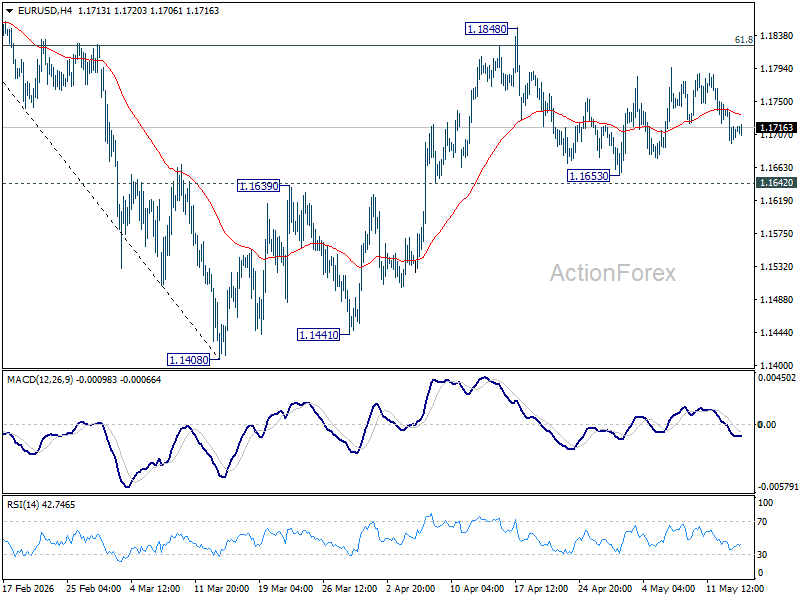800x600 pixels.
Task: Click the 61.8 Fibonacci level label
Action: 743,40
